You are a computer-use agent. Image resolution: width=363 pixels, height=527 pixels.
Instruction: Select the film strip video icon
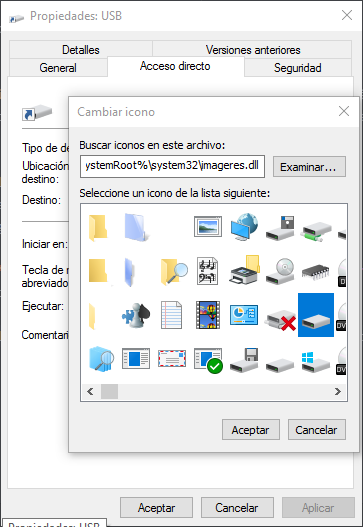tap(208, 315)
